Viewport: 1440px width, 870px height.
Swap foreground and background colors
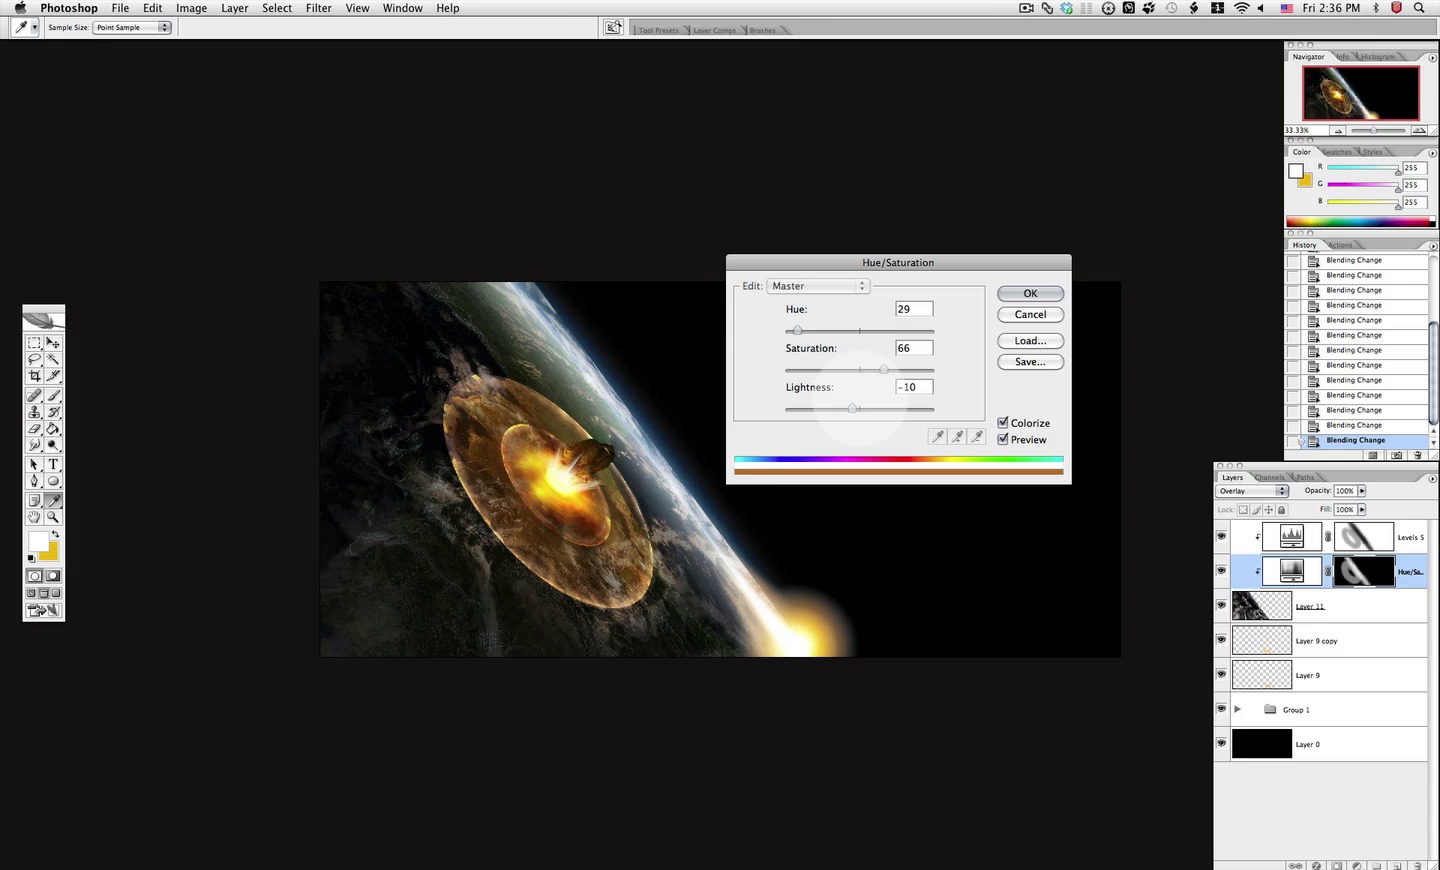(x=55, y=535)
